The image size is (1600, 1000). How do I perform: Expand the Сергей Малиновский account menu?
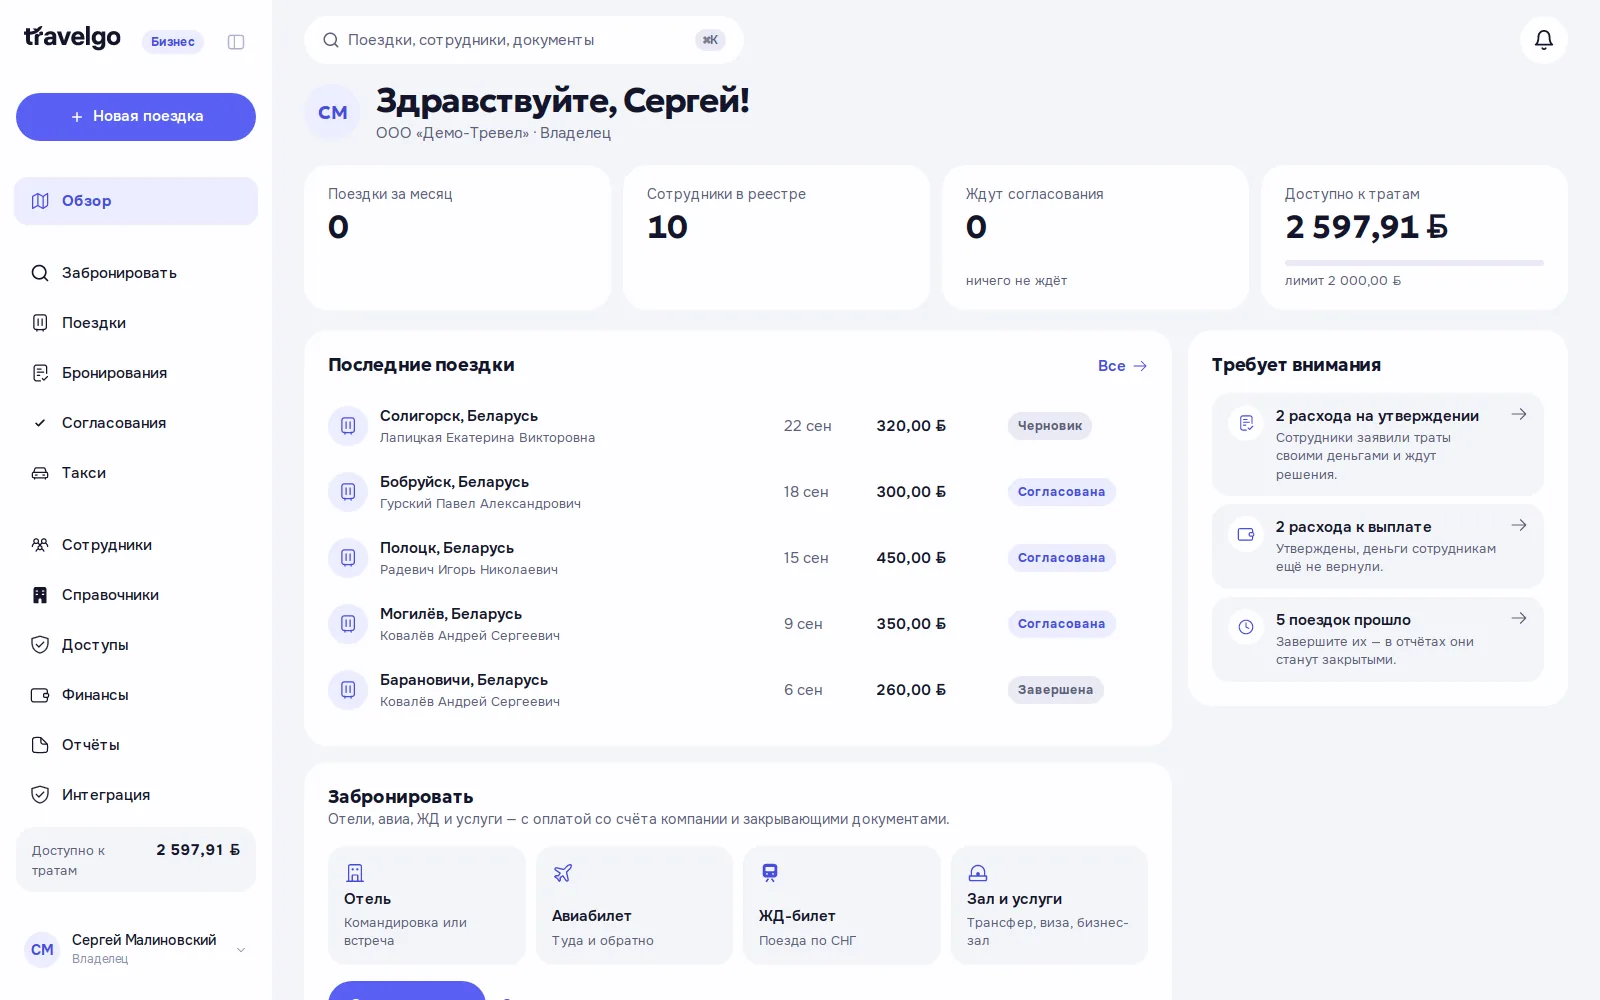(x=136, y=949)
